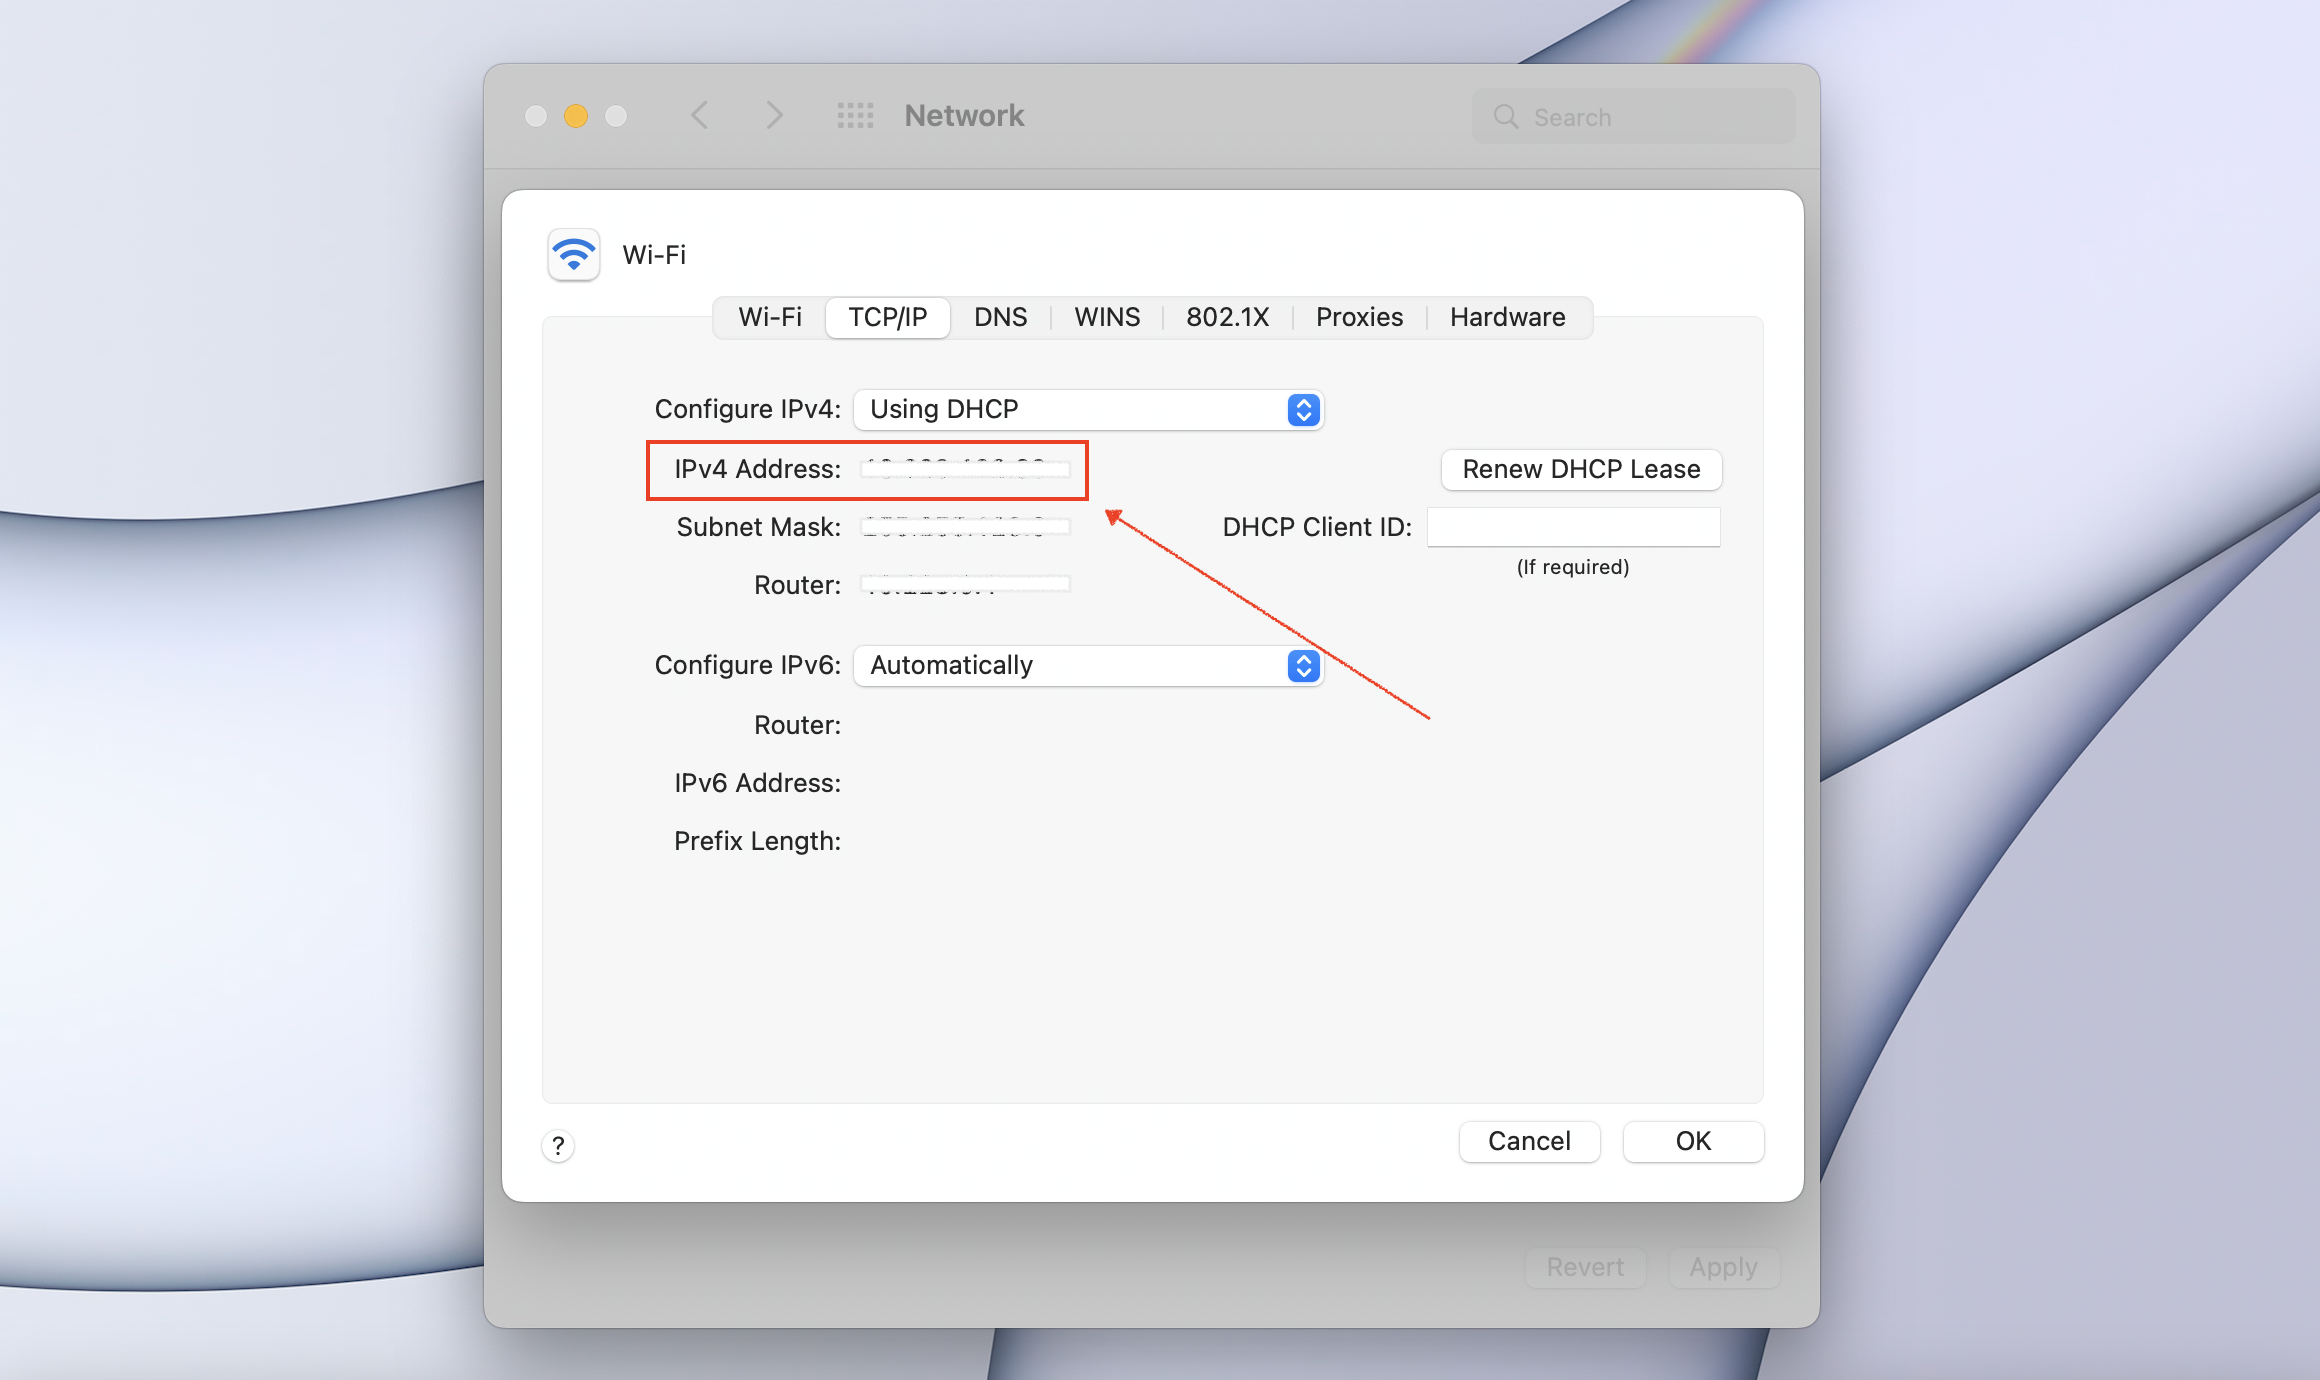Click the Wi-Fi status icon beside the service name

coord(573,255)
